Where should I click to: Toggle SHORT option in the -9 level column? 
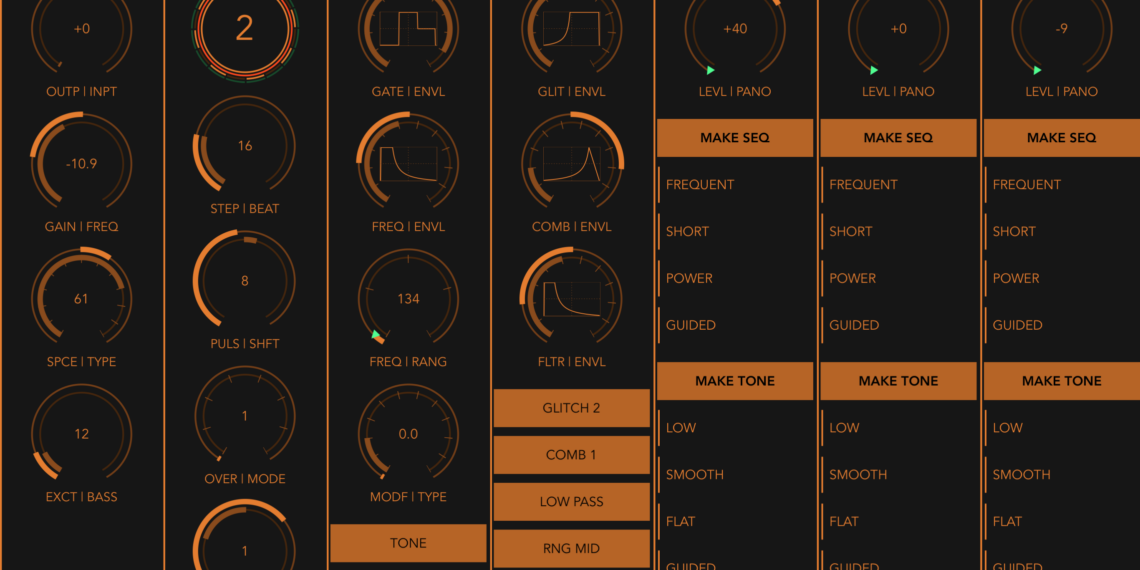[x=1014, y=231]
